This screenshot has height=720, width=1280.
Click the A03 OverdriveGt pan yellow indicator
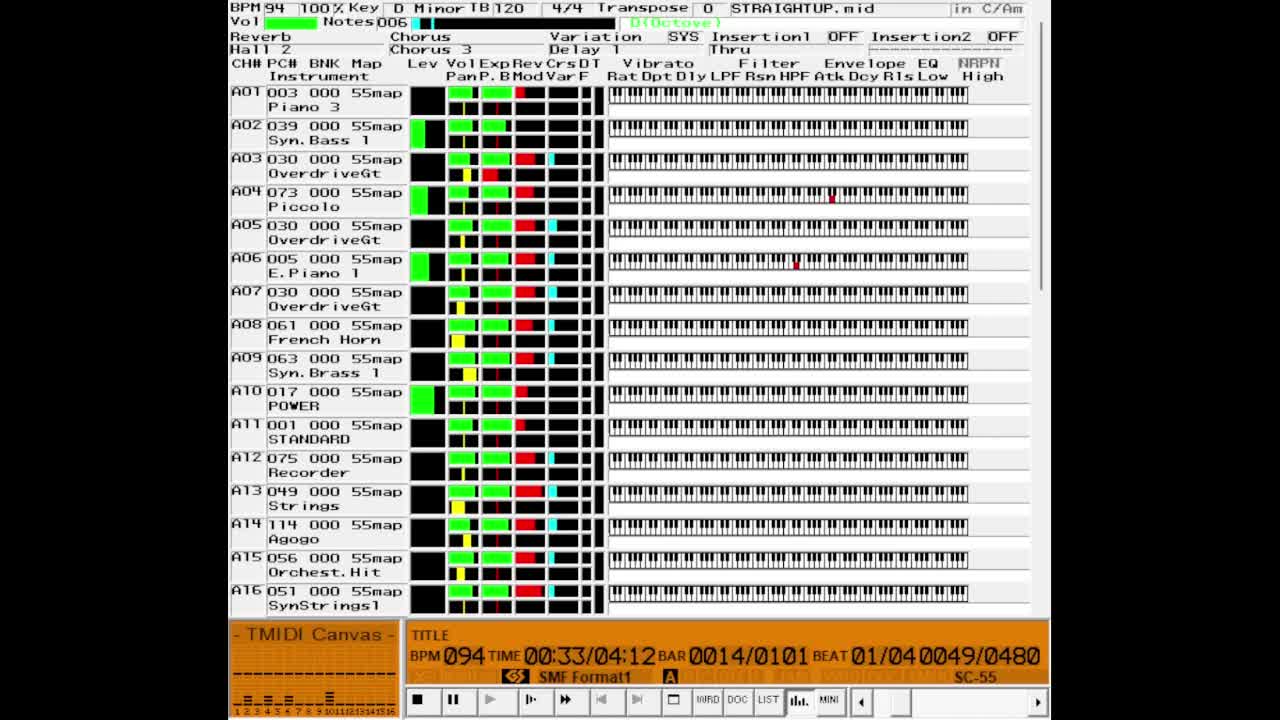467,175
